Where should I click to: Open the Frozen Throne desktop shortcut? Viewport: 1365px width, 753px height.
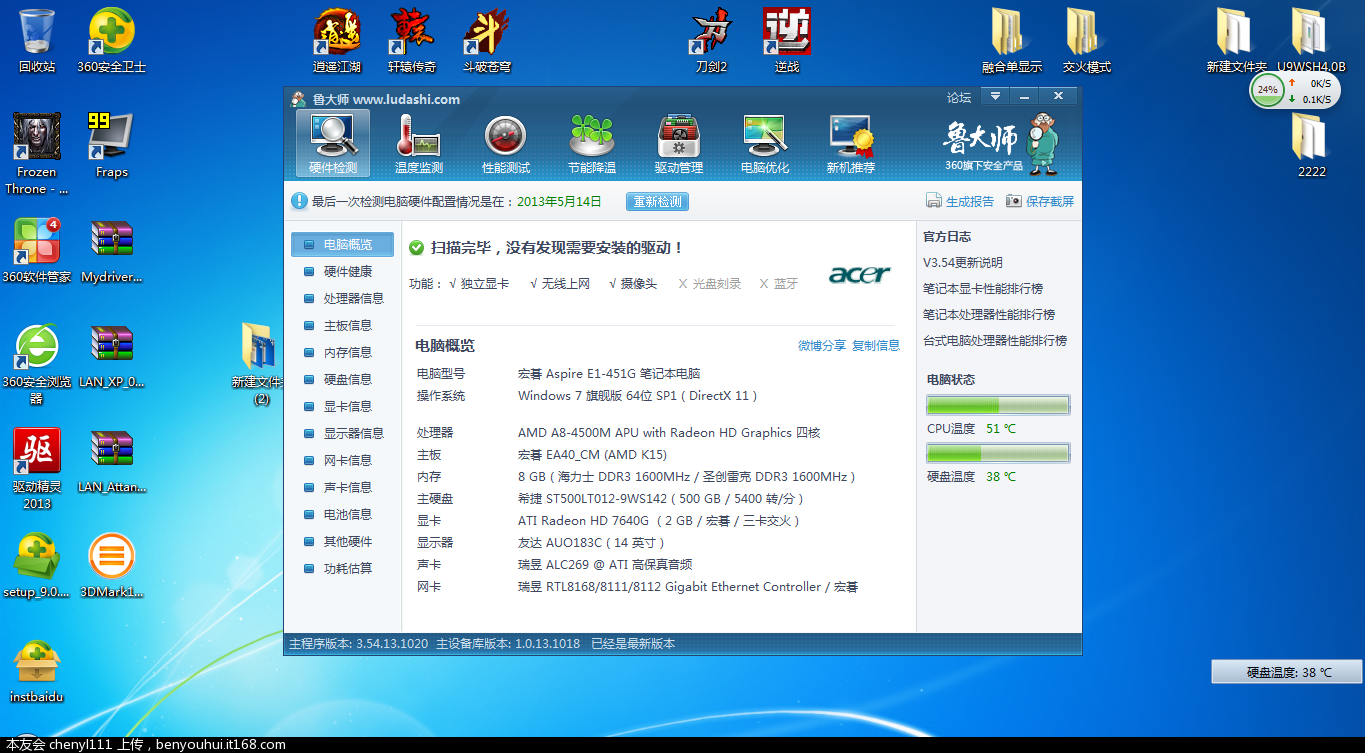coord(37,153)
